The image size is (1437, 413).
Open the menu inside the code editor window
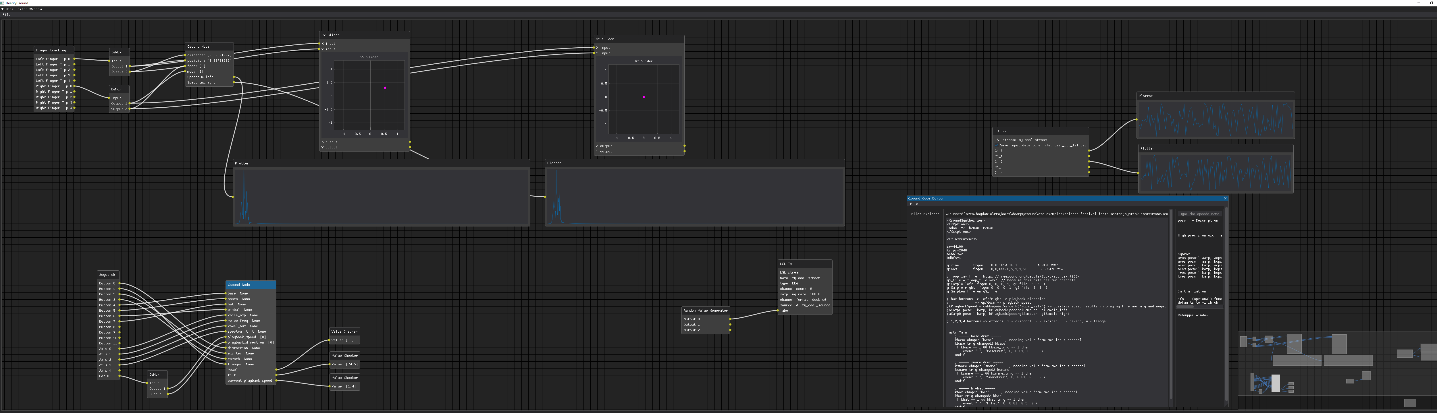tap(914, 206)
